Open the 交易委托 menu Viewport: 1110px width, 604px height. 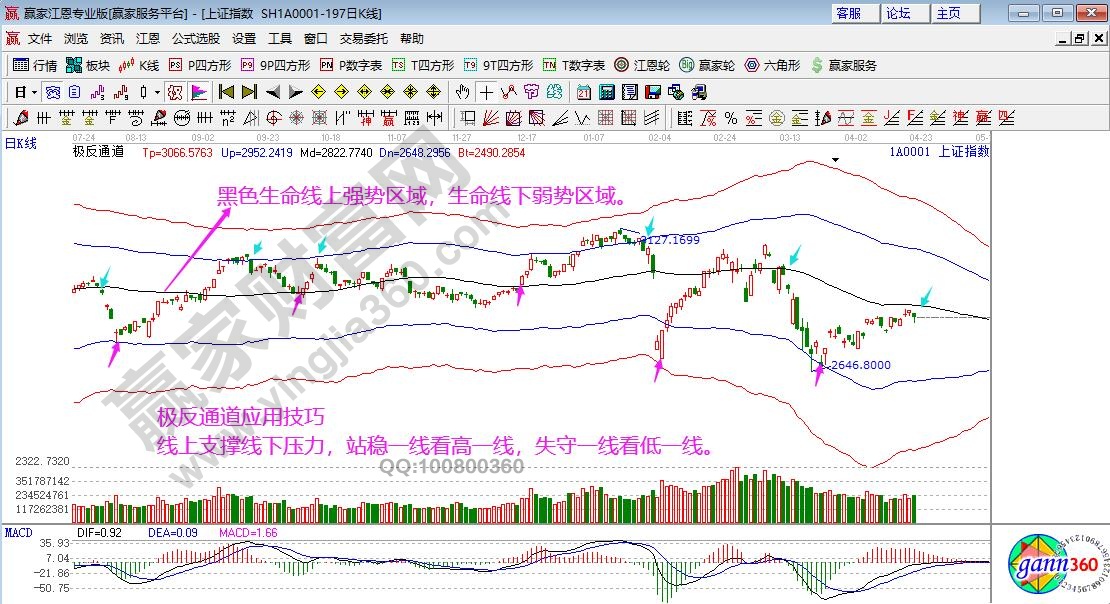363,39
